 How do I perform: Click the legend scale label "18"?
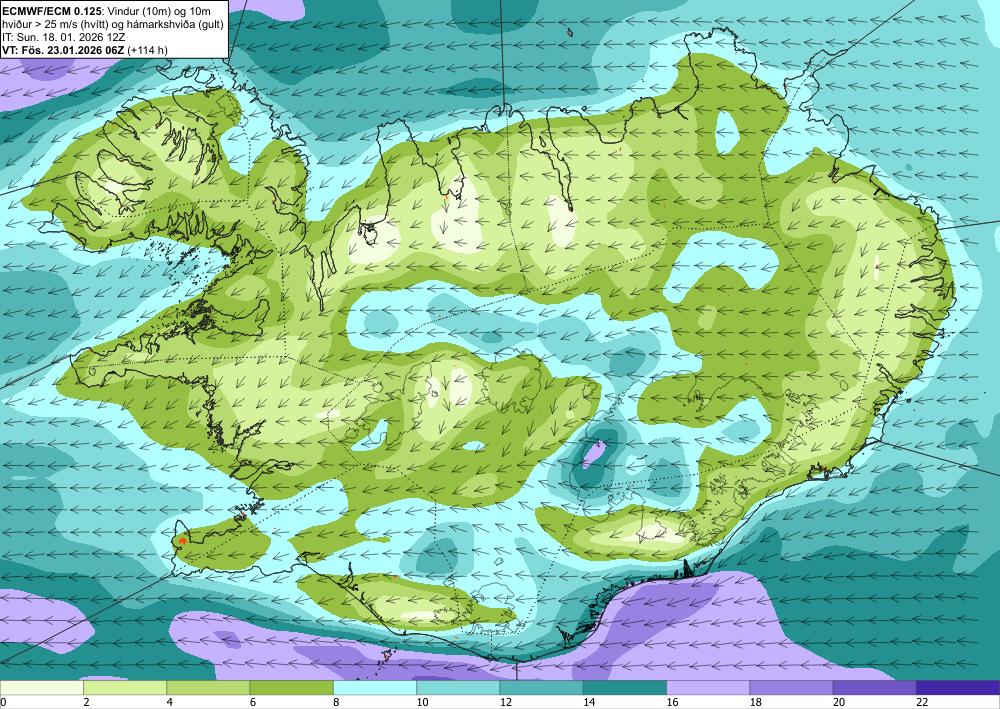756,703
